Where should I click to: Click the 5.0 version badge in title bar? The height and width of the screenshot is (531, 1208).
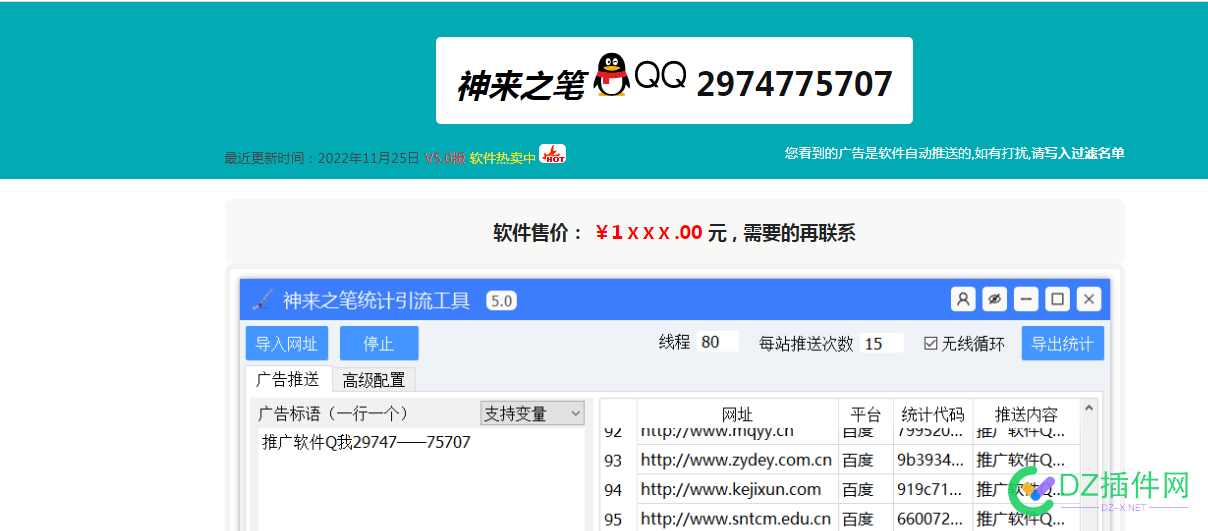coord(501,300)
